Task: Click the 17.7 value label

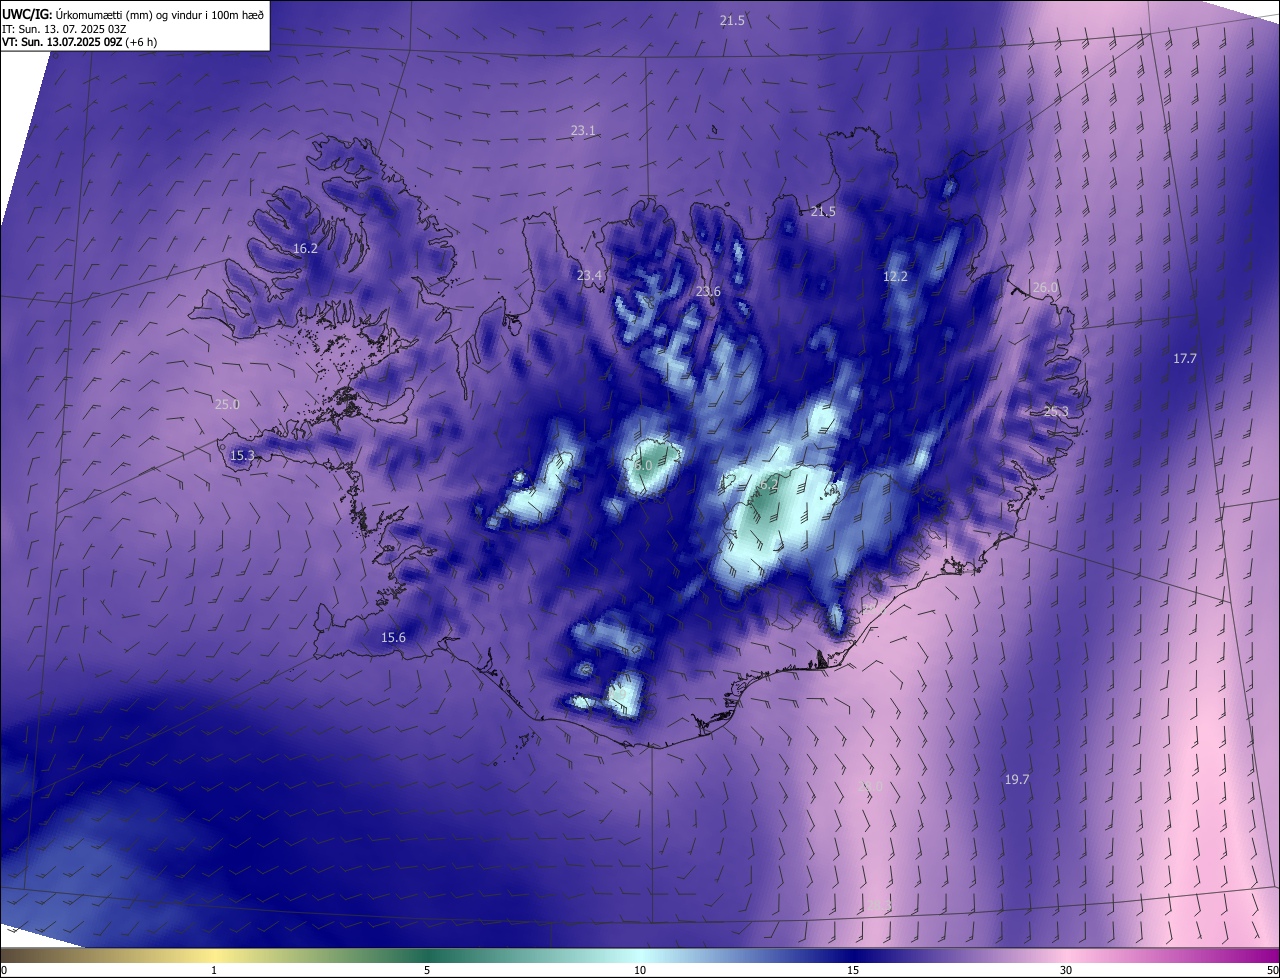Action: [x=1185, y=358]
